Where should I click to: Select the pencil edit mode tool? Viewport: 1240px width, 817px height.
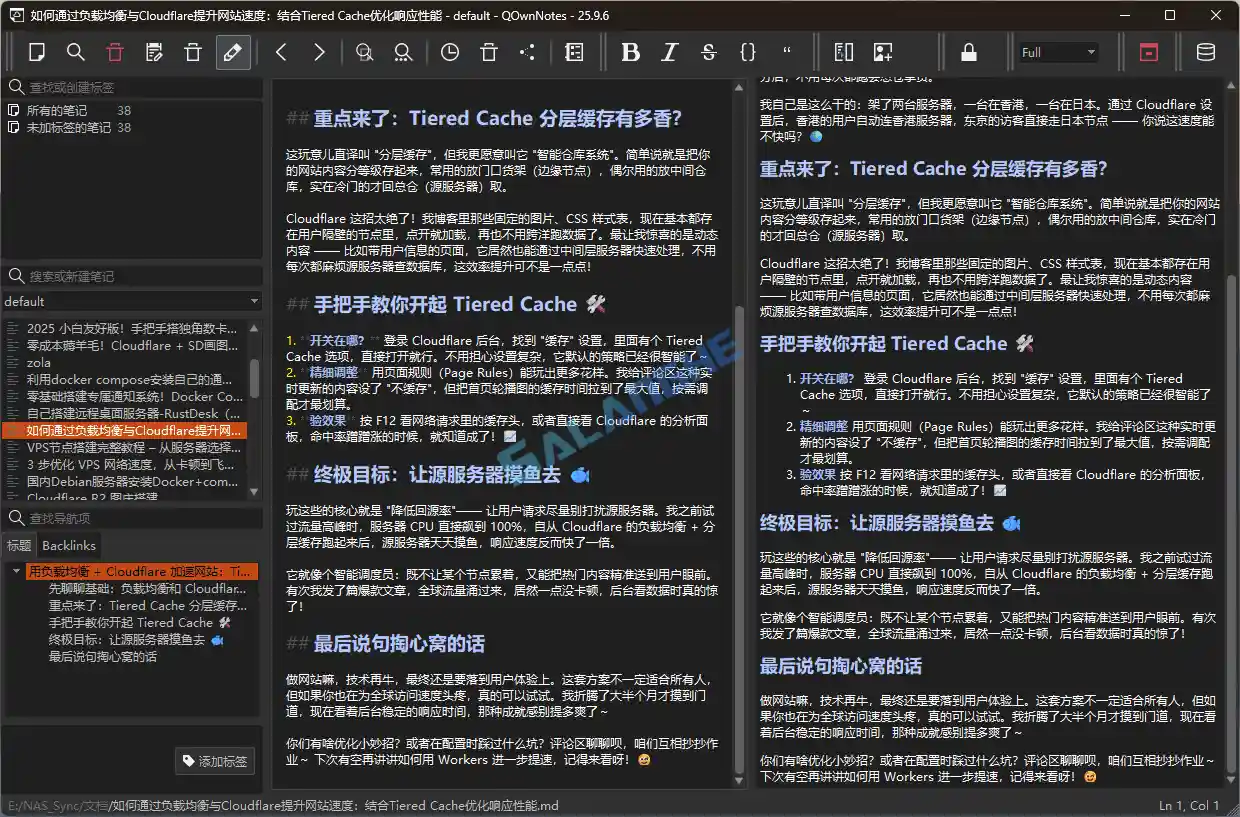pyautogui.click(x=232, y=51)
